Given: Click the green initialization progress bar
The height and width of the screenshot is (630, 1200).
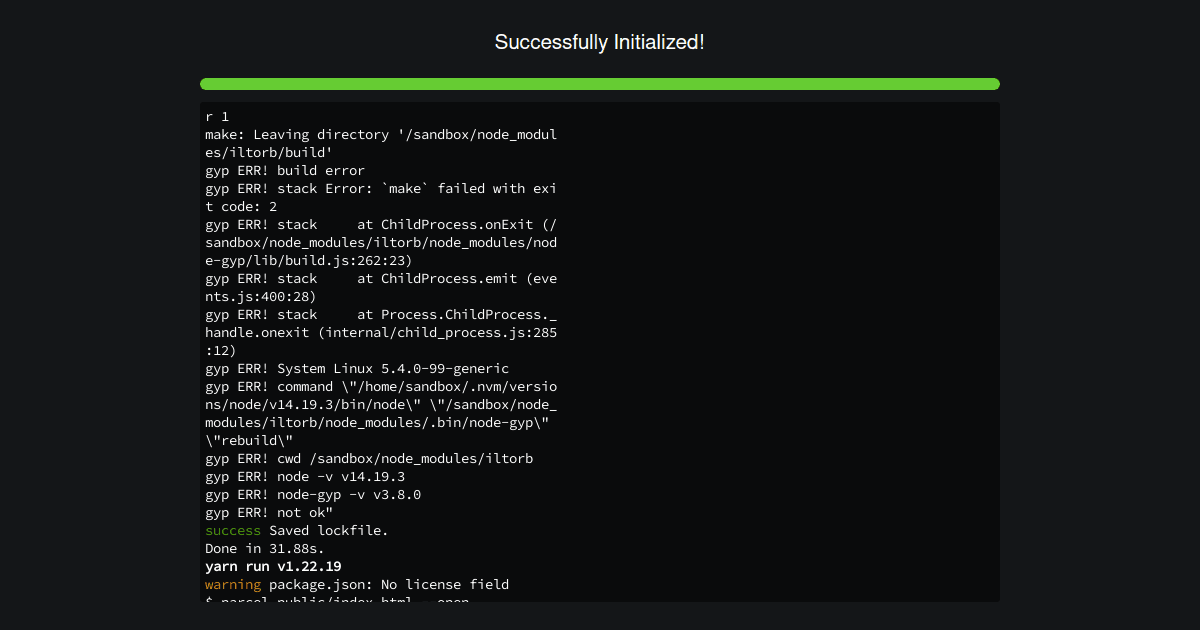Looking at the screenshot, I should 600,84.
